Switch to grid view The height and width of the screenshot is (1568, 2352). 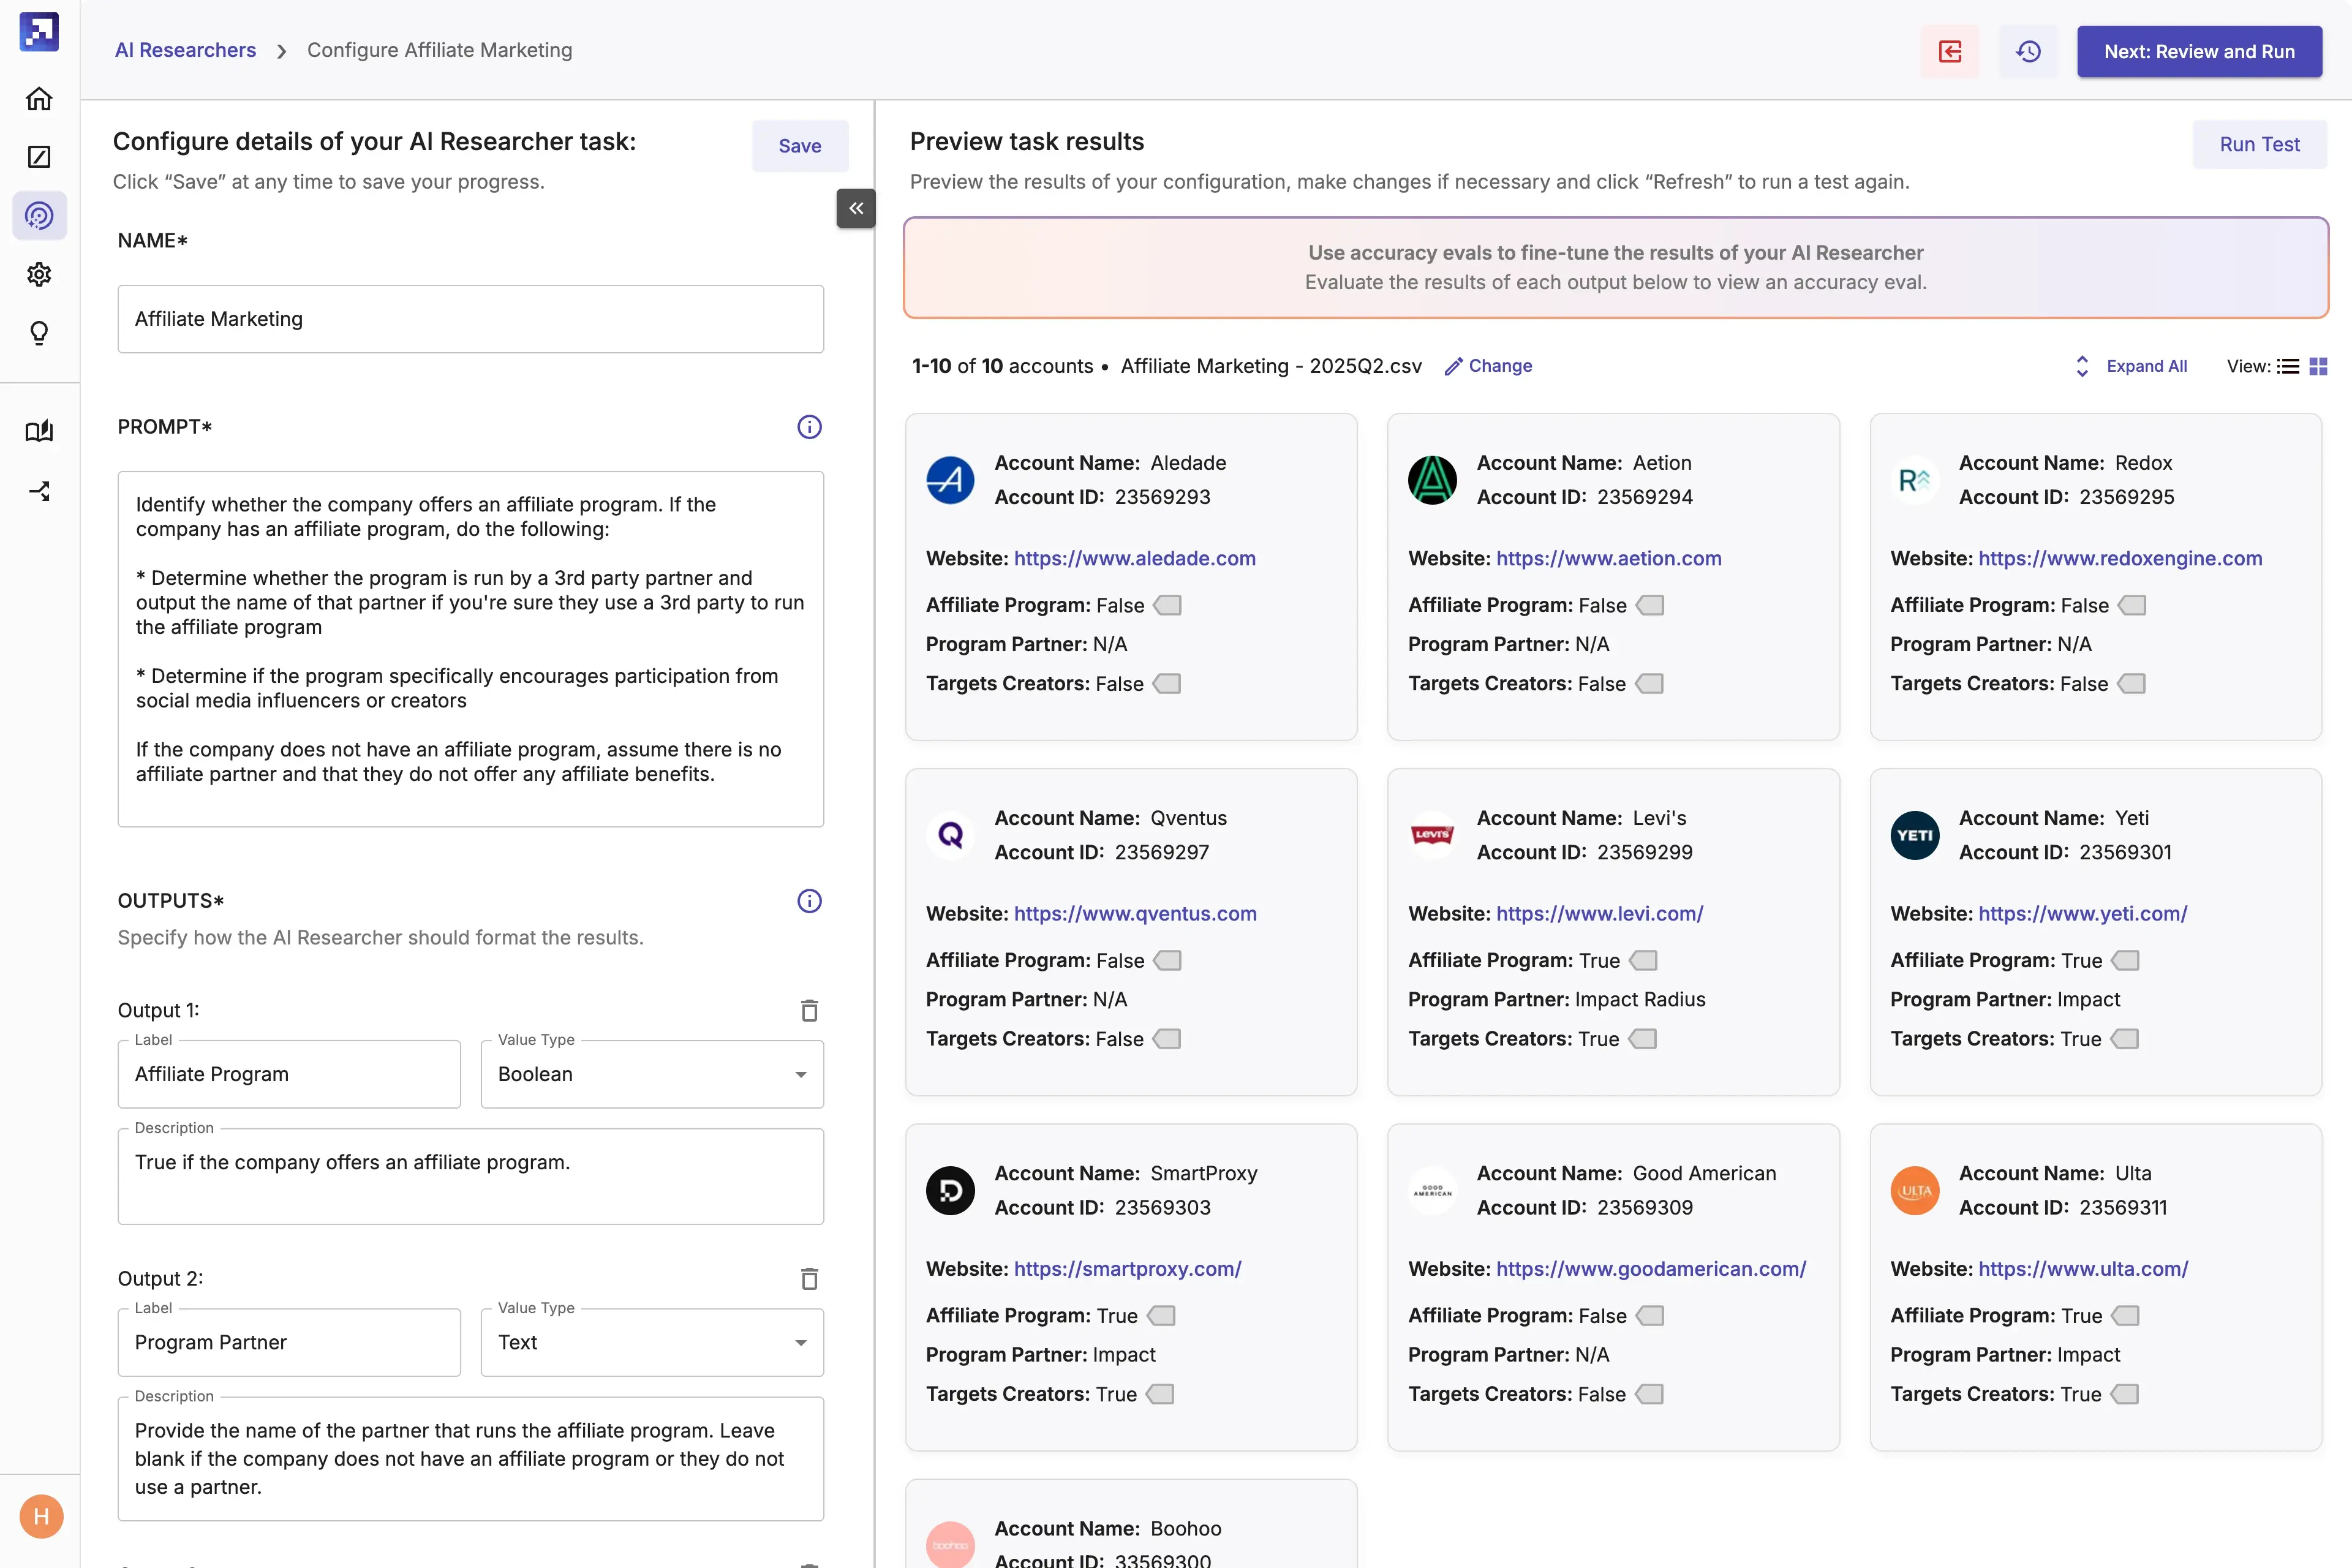pyautogui.click(x=2318, y=366)
